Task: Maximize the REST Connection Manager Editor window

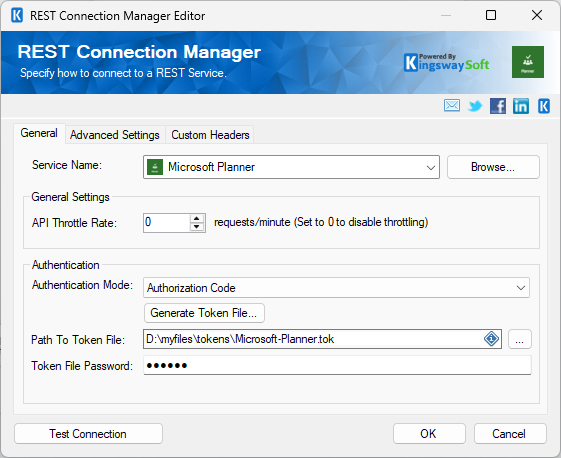Action: tap(491, 15)
